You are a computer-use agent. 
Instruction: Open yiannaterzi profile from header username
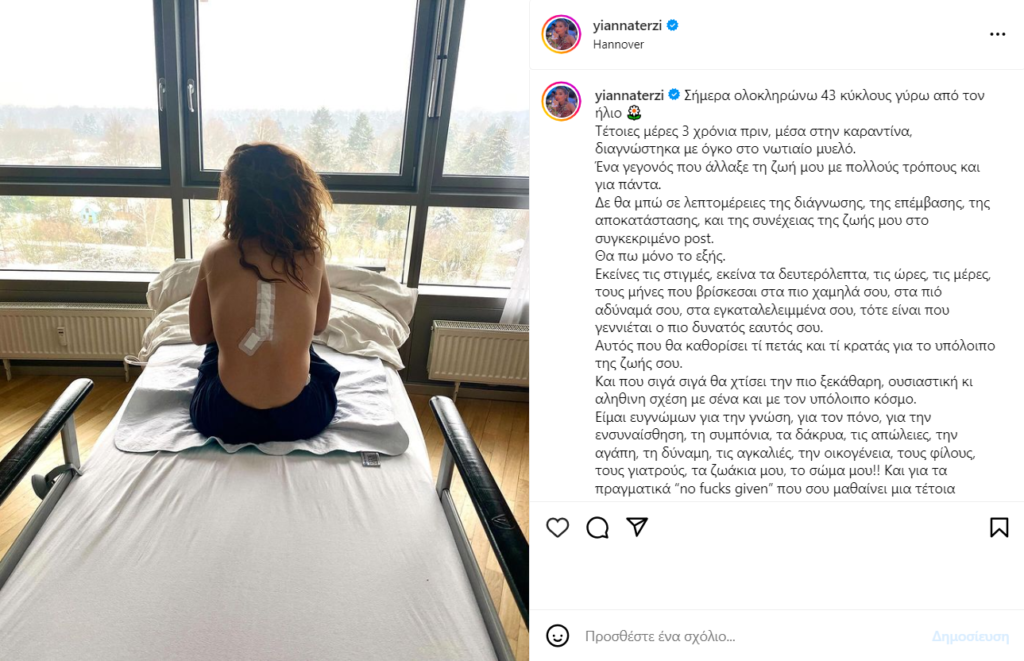(627, 25)
